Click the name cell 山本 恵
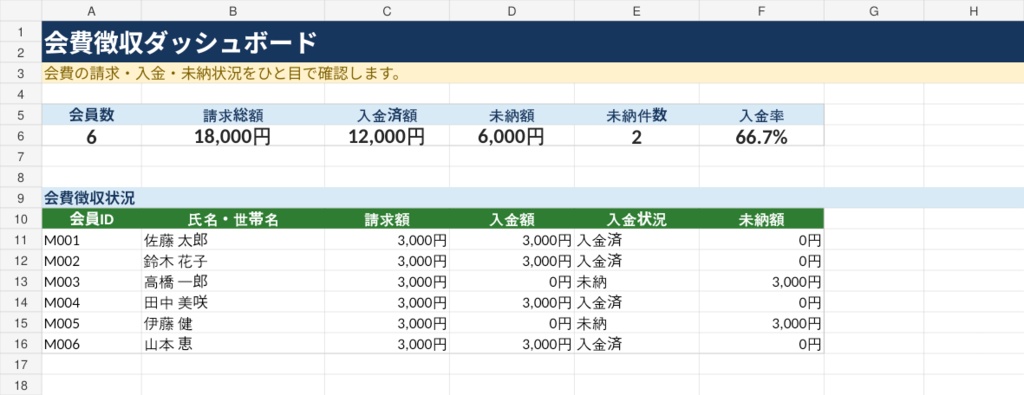The image size is (1024, 395). 232,343
